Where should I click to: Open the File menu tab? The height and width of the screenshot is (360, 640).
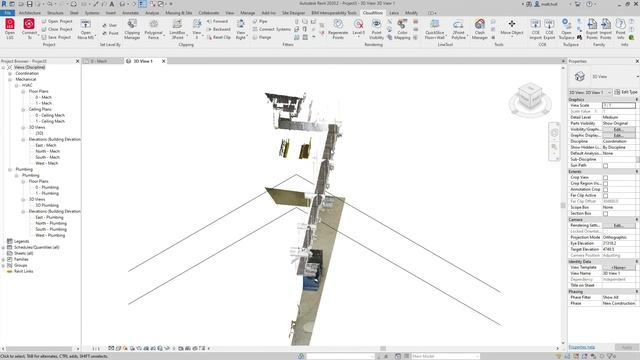(7, 13)
